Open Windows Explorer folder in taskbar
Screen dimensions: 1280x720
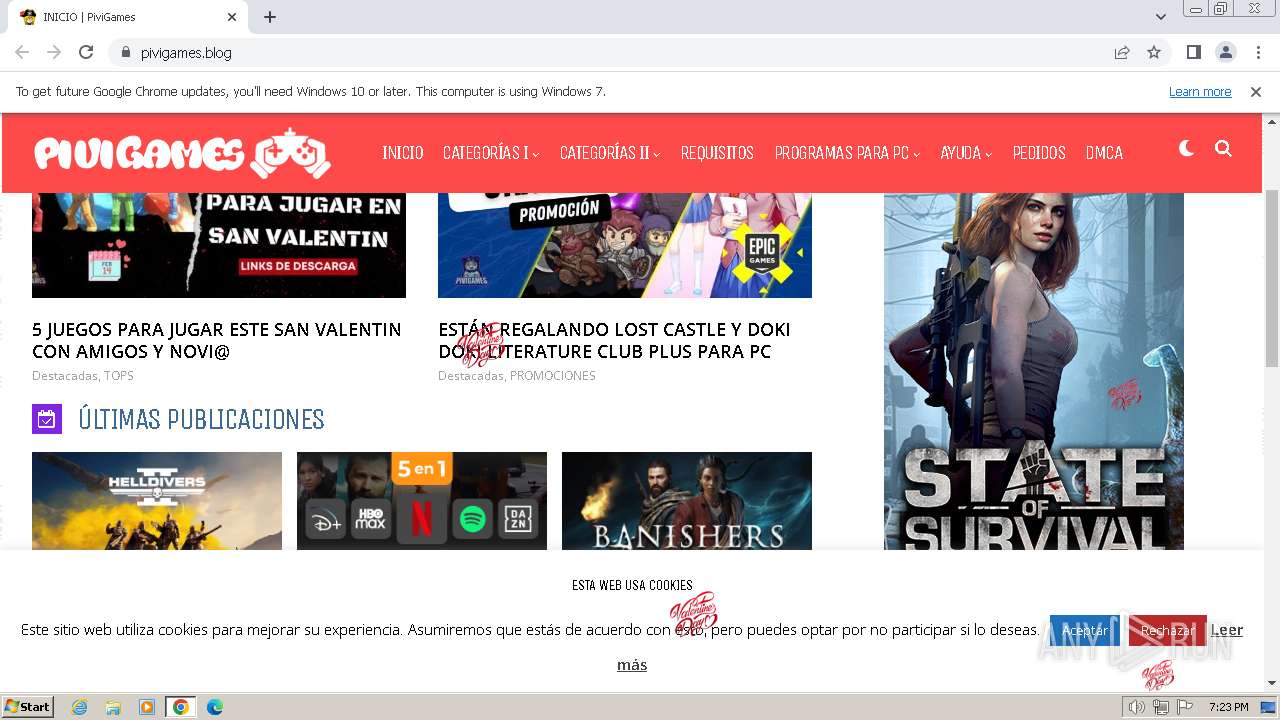113,707
